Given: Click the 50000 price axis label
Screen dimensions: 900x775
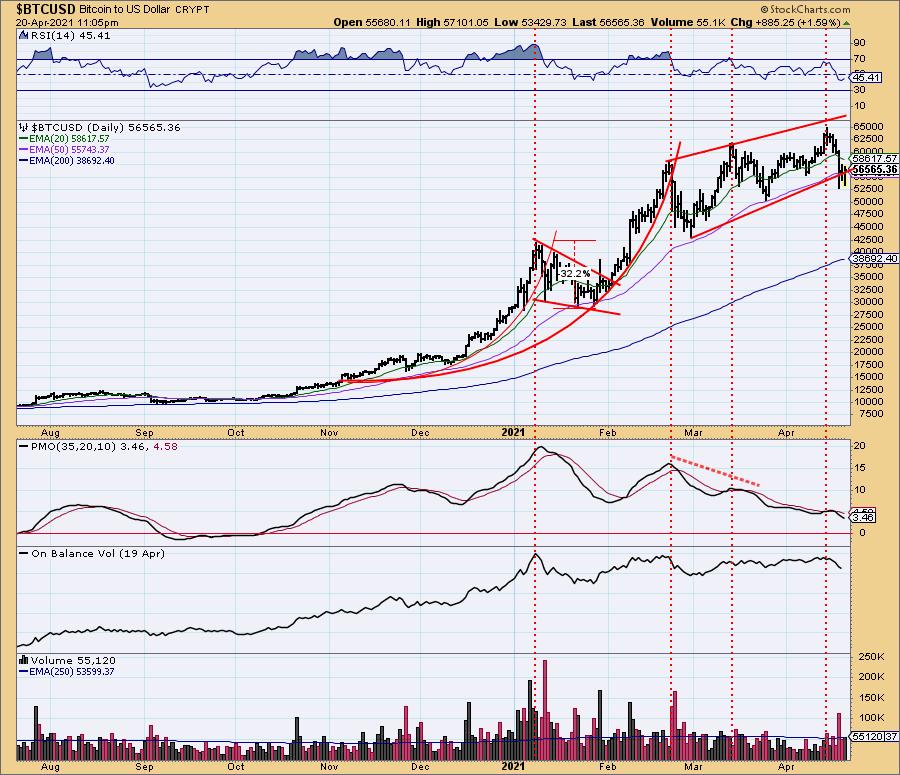Looking at the screenshot, I should click(868, 201).
